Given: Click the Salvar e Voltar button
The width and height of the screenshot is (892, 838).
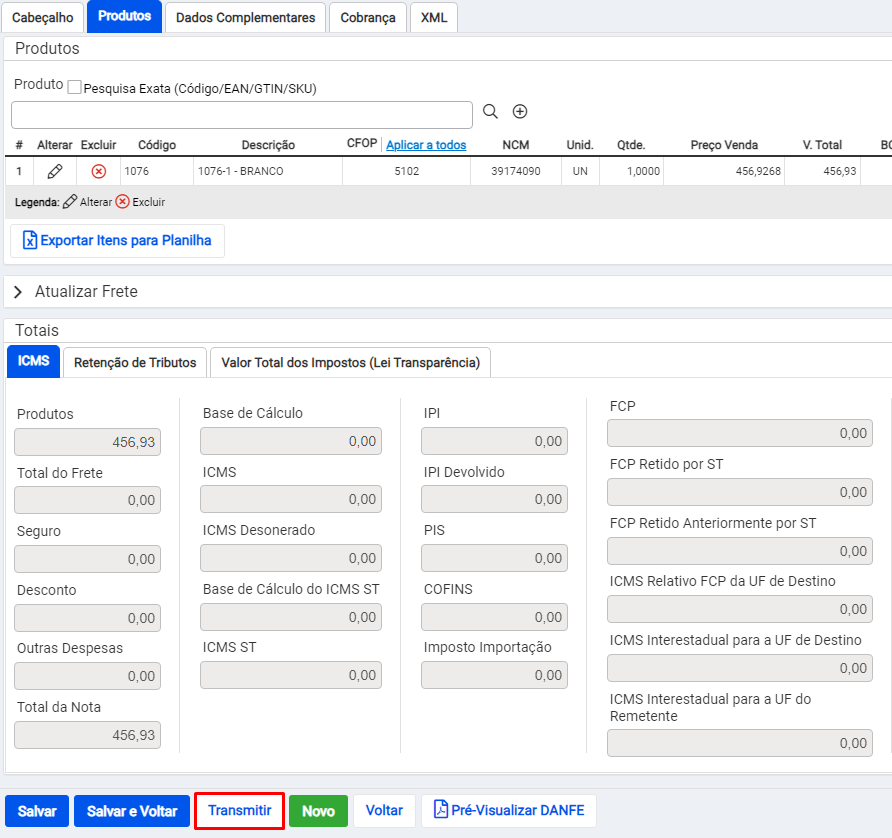Looking at the screenshot, I should click(x=132, y=811).
